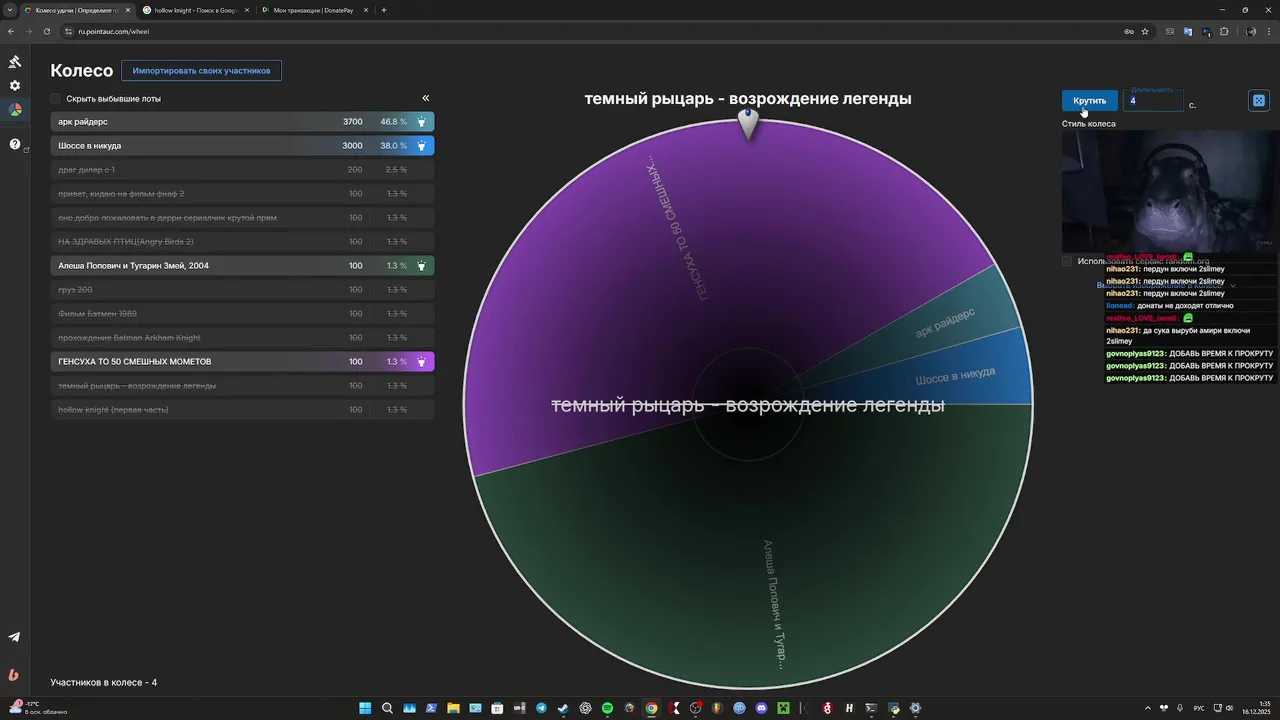Tick the random.org service checkbox
Image resolution: width=1280 pixels, height=720 pixels.
point(1067,261)
